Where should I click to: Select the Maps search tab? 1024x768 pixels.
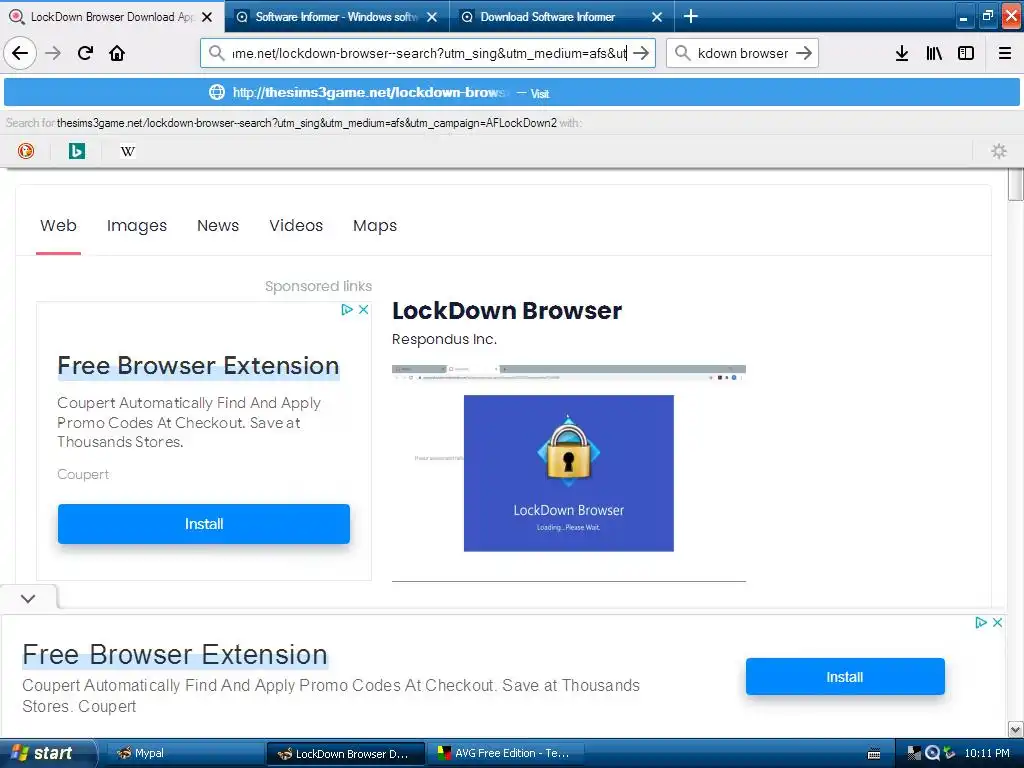click(375, 225)
